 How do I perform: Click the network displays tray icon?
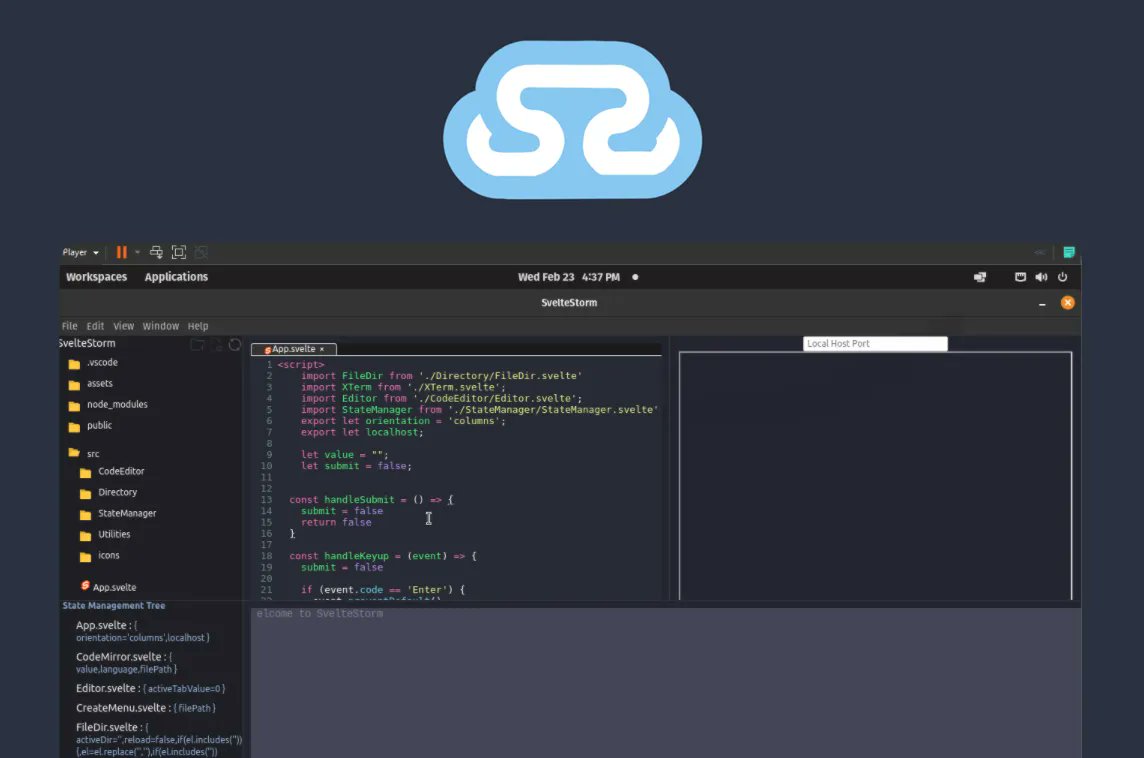980,277
